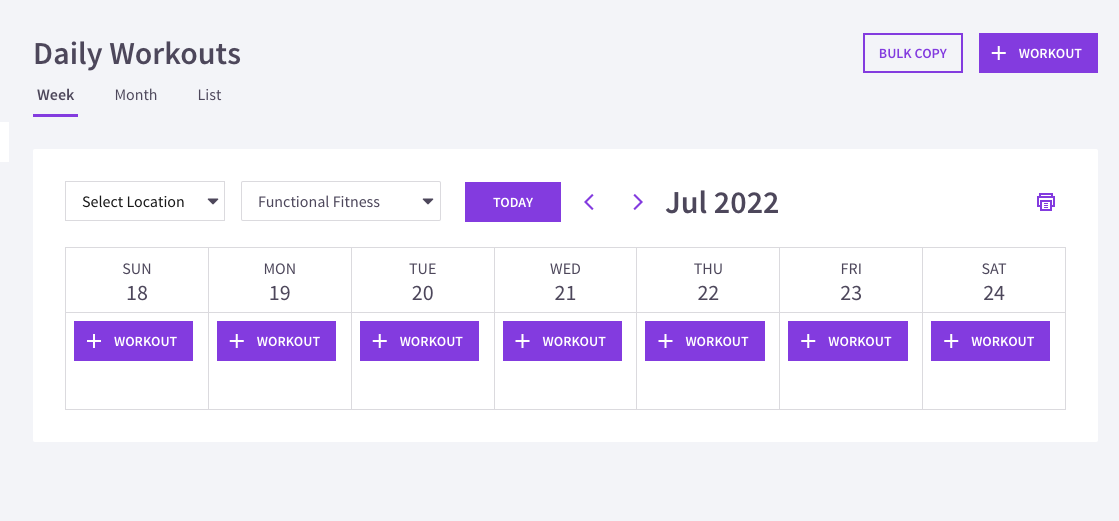Image resolution: width=1119 pixels, height=521 pixels.
Task: Click the print calendar icon
Action: (x=1045, y=202)
